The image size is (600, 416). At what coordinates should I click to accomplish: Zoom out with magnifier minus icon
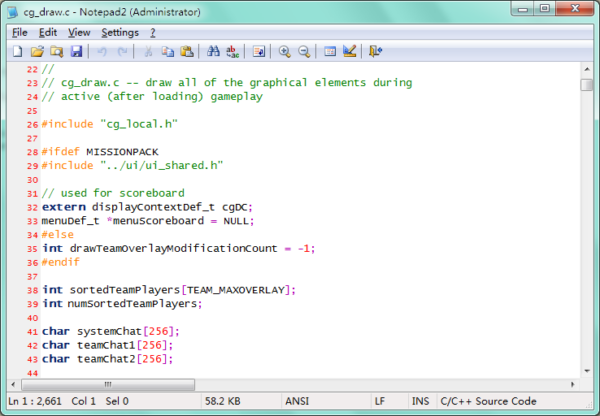pos(304,51)
